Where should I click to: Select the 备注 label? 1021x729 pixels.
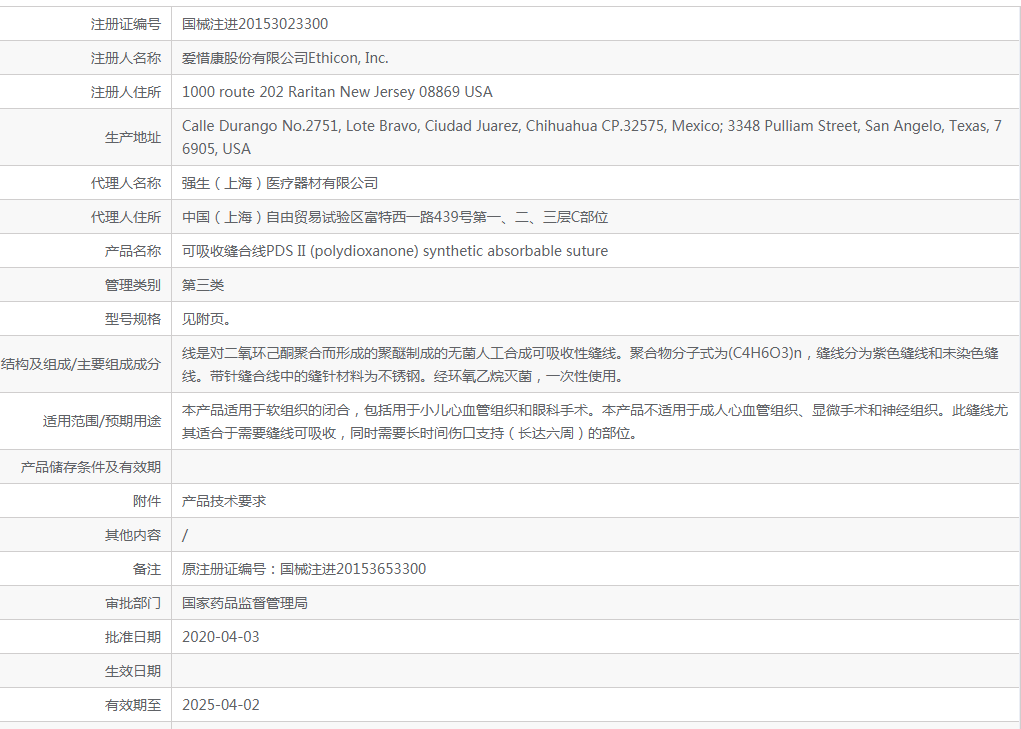click(147, 568)
